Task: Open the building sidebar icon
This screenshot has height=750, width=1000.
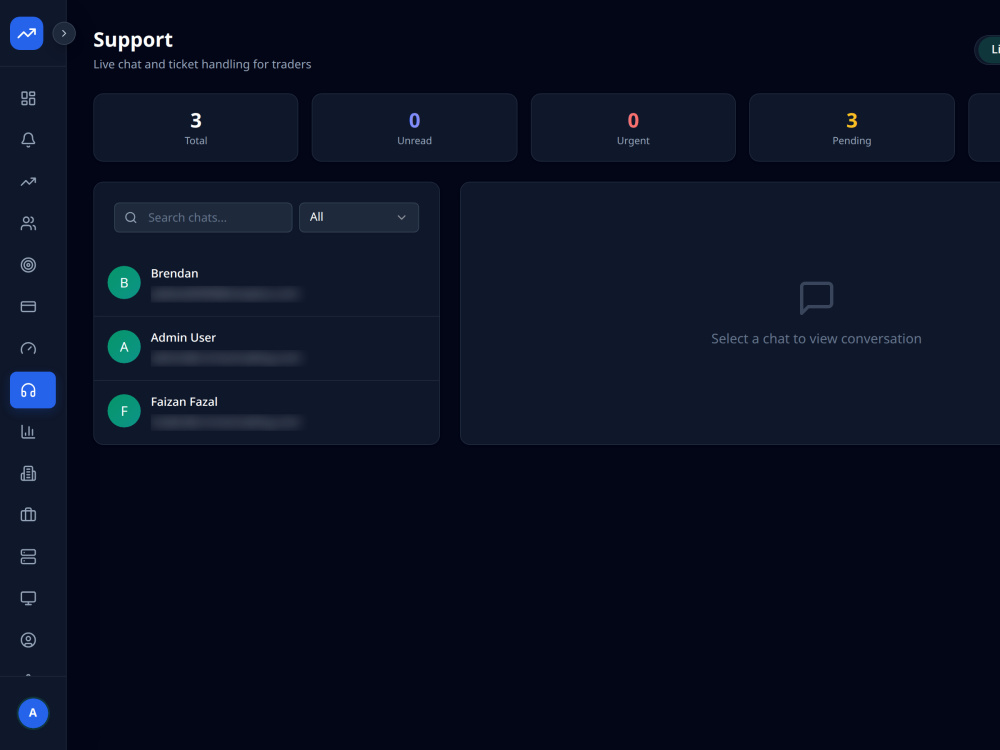Action: point(28,473)
